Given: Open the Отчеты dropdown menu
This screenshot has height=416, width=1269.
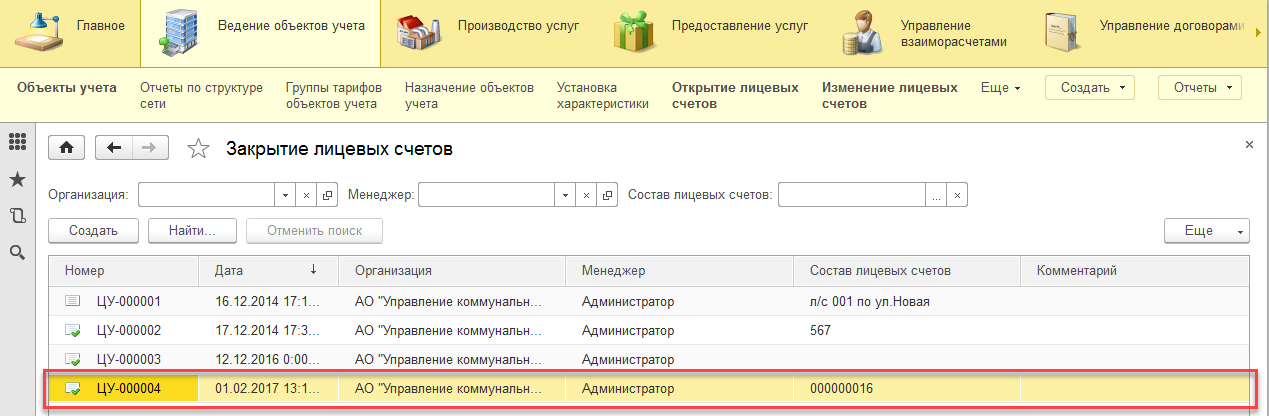Looking at the screenshot, I should pyautogui.click(x=1199, y=88).
